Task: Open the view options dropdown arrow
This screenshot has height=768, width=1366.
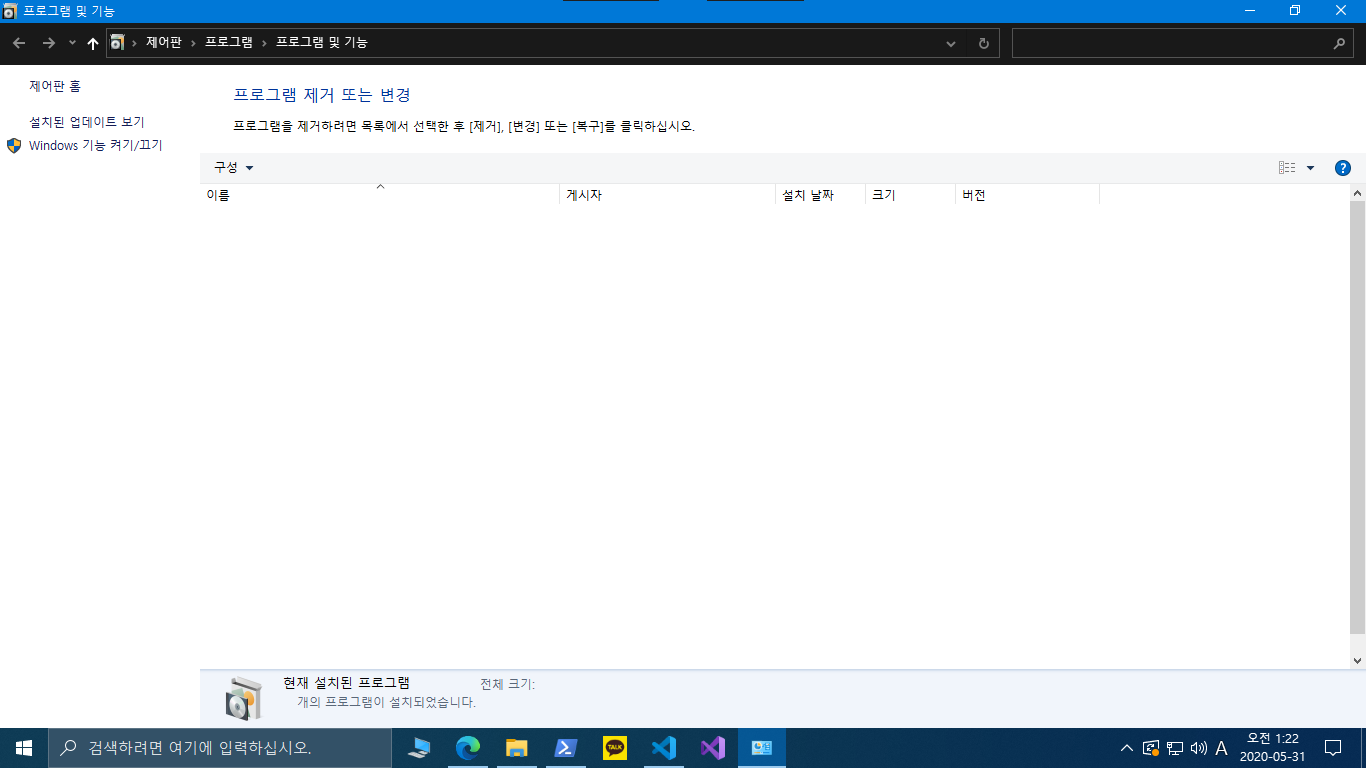Action: 1310,168
